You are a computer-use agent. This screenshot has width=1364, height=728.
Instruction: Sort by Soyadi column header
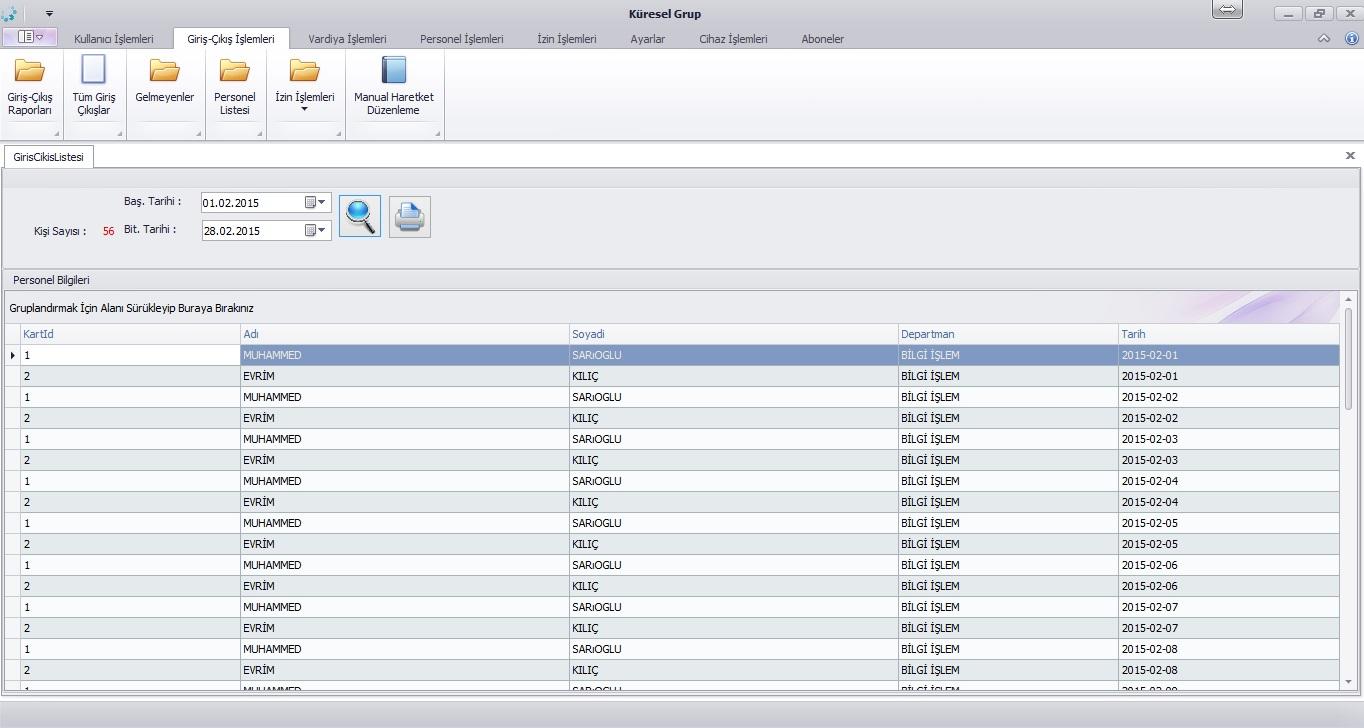coord(734,334)
